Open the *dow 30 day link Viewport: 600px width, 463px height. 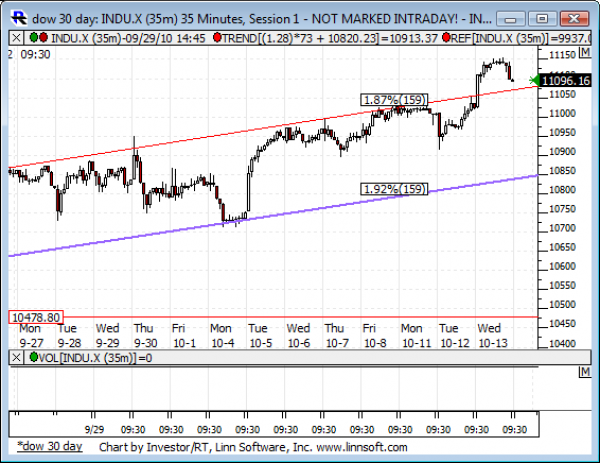(50, 446)
